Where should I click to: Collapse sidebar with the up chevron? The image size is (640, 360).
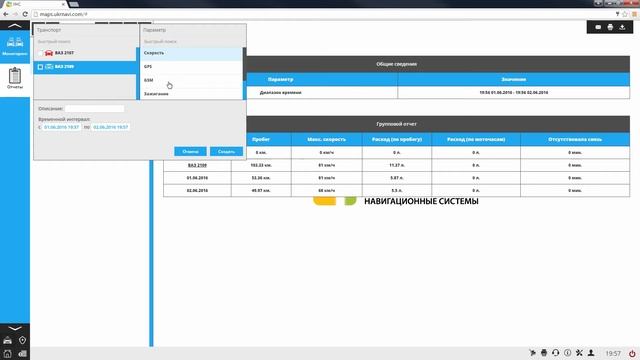tap(15, 26)
